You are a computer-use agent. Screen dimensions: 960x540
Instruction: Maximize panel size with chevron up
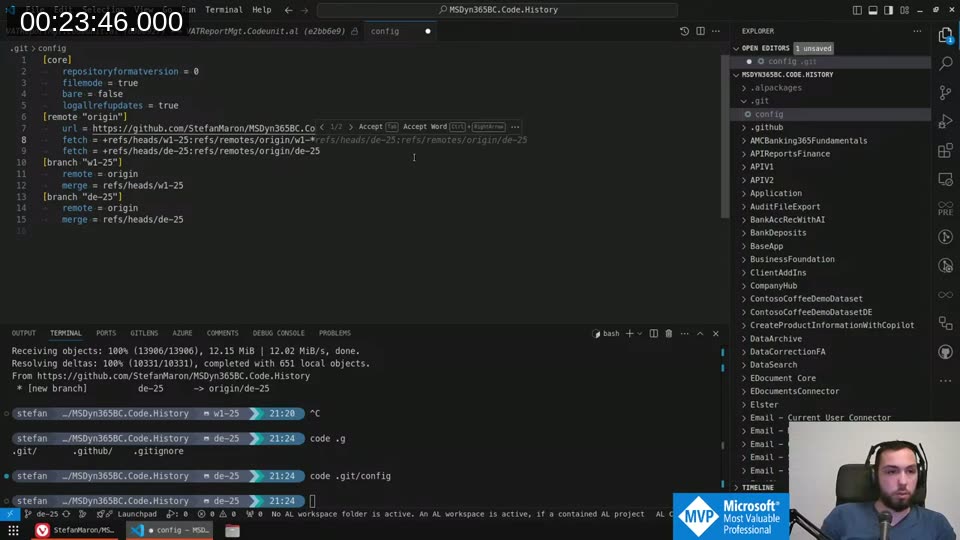pos(700,334)
